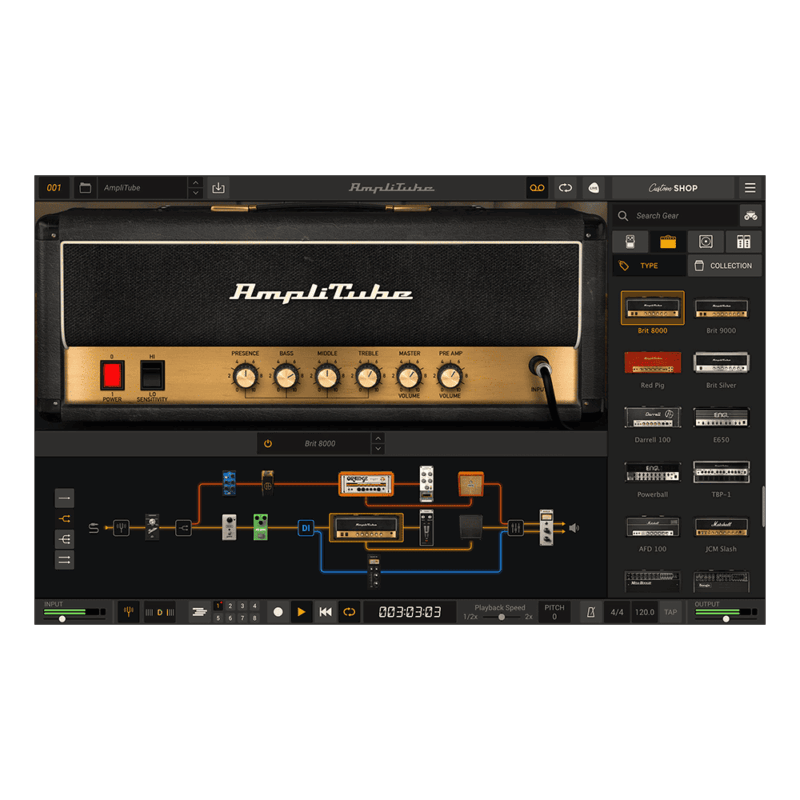The width and height of the screenshot is (800, 800).
Task: Toggle the D input mode button
Action: 160,612
